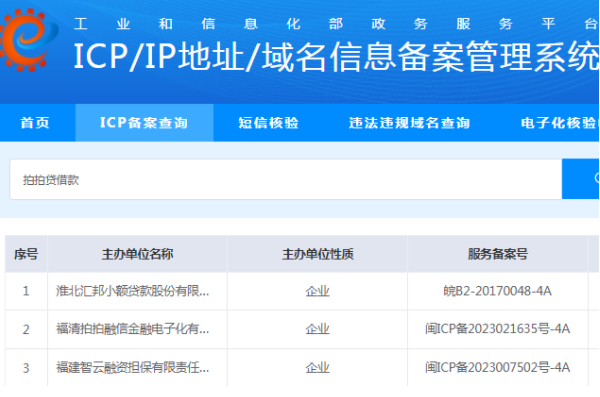Click record number 皖B2-20170048-4A

coord(497,291)
